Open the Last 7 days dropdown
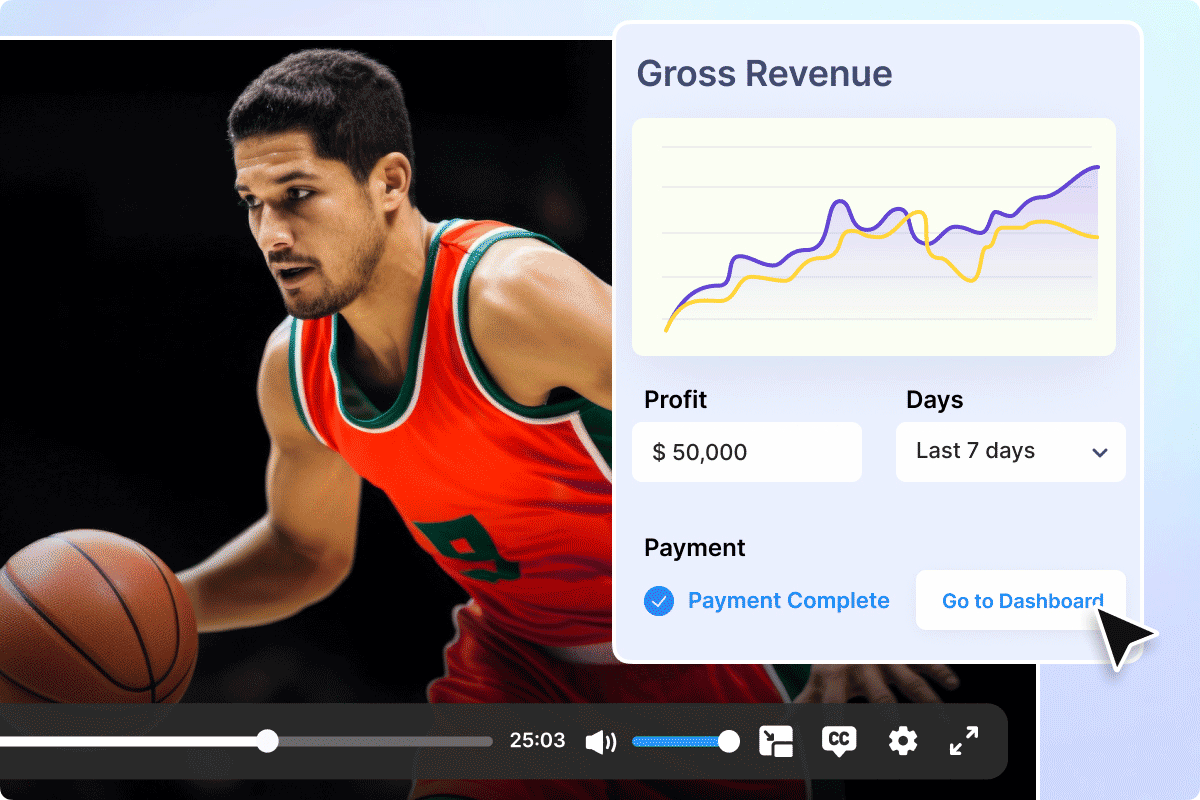 pyautogui.click(x=1010, y=452)
